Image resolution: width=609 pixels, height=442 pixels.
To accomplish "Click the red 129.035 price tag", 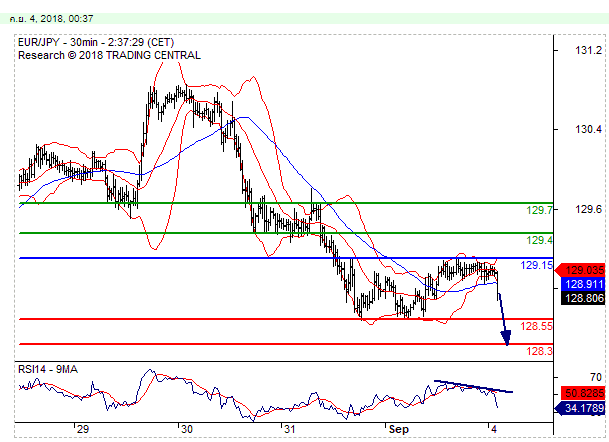I will pyautogui.click(x=581, y=270).
